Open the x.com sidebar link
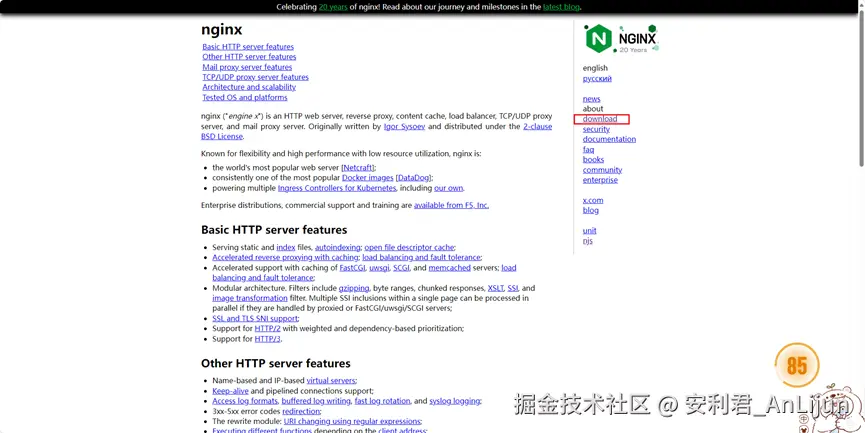The image size is (865, 433). 593,200
